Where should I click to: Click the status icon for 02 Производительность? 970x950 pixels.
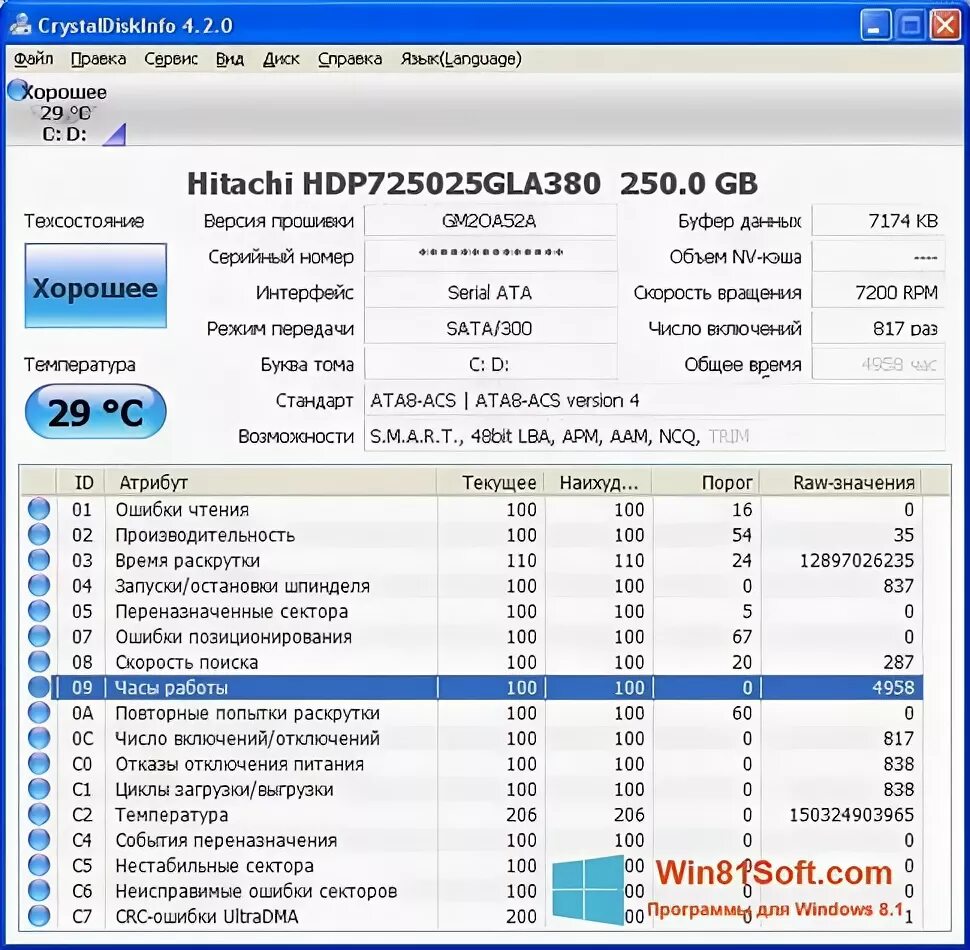[38, 534]
